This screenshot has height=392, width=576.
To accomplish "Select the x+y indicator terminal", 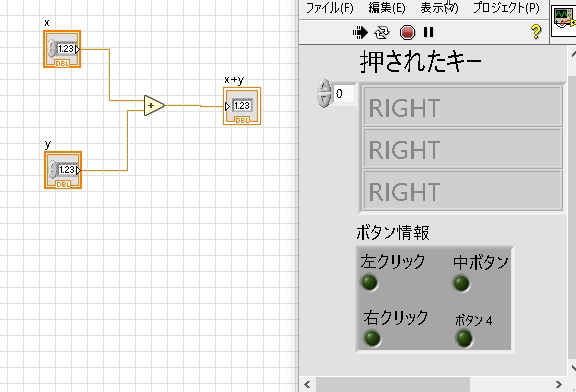I will [x=242, y=106].
